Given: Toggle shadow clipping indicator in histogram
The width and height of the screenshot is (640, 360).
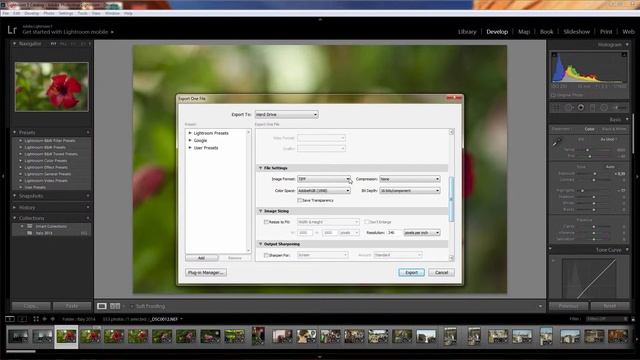Looking at the screenshot, I should point(554,55).
